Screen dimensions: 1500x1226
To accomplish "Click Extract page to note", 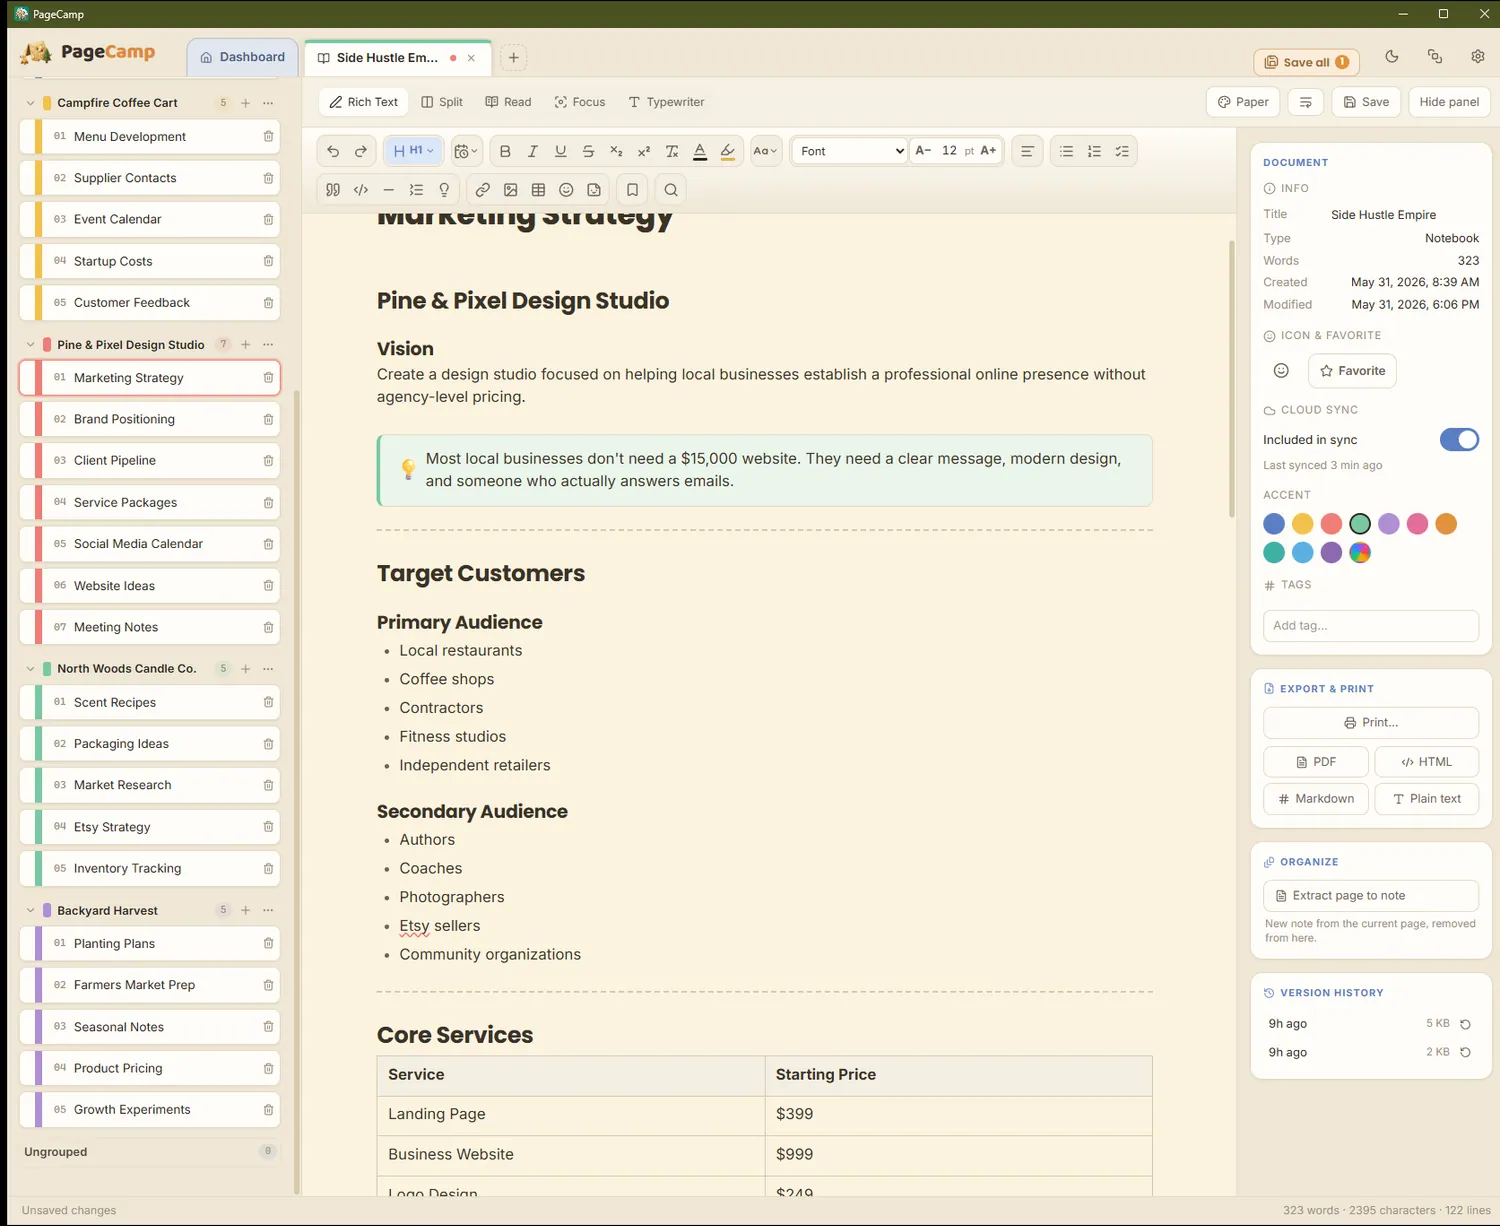I will click(1371, 896).
